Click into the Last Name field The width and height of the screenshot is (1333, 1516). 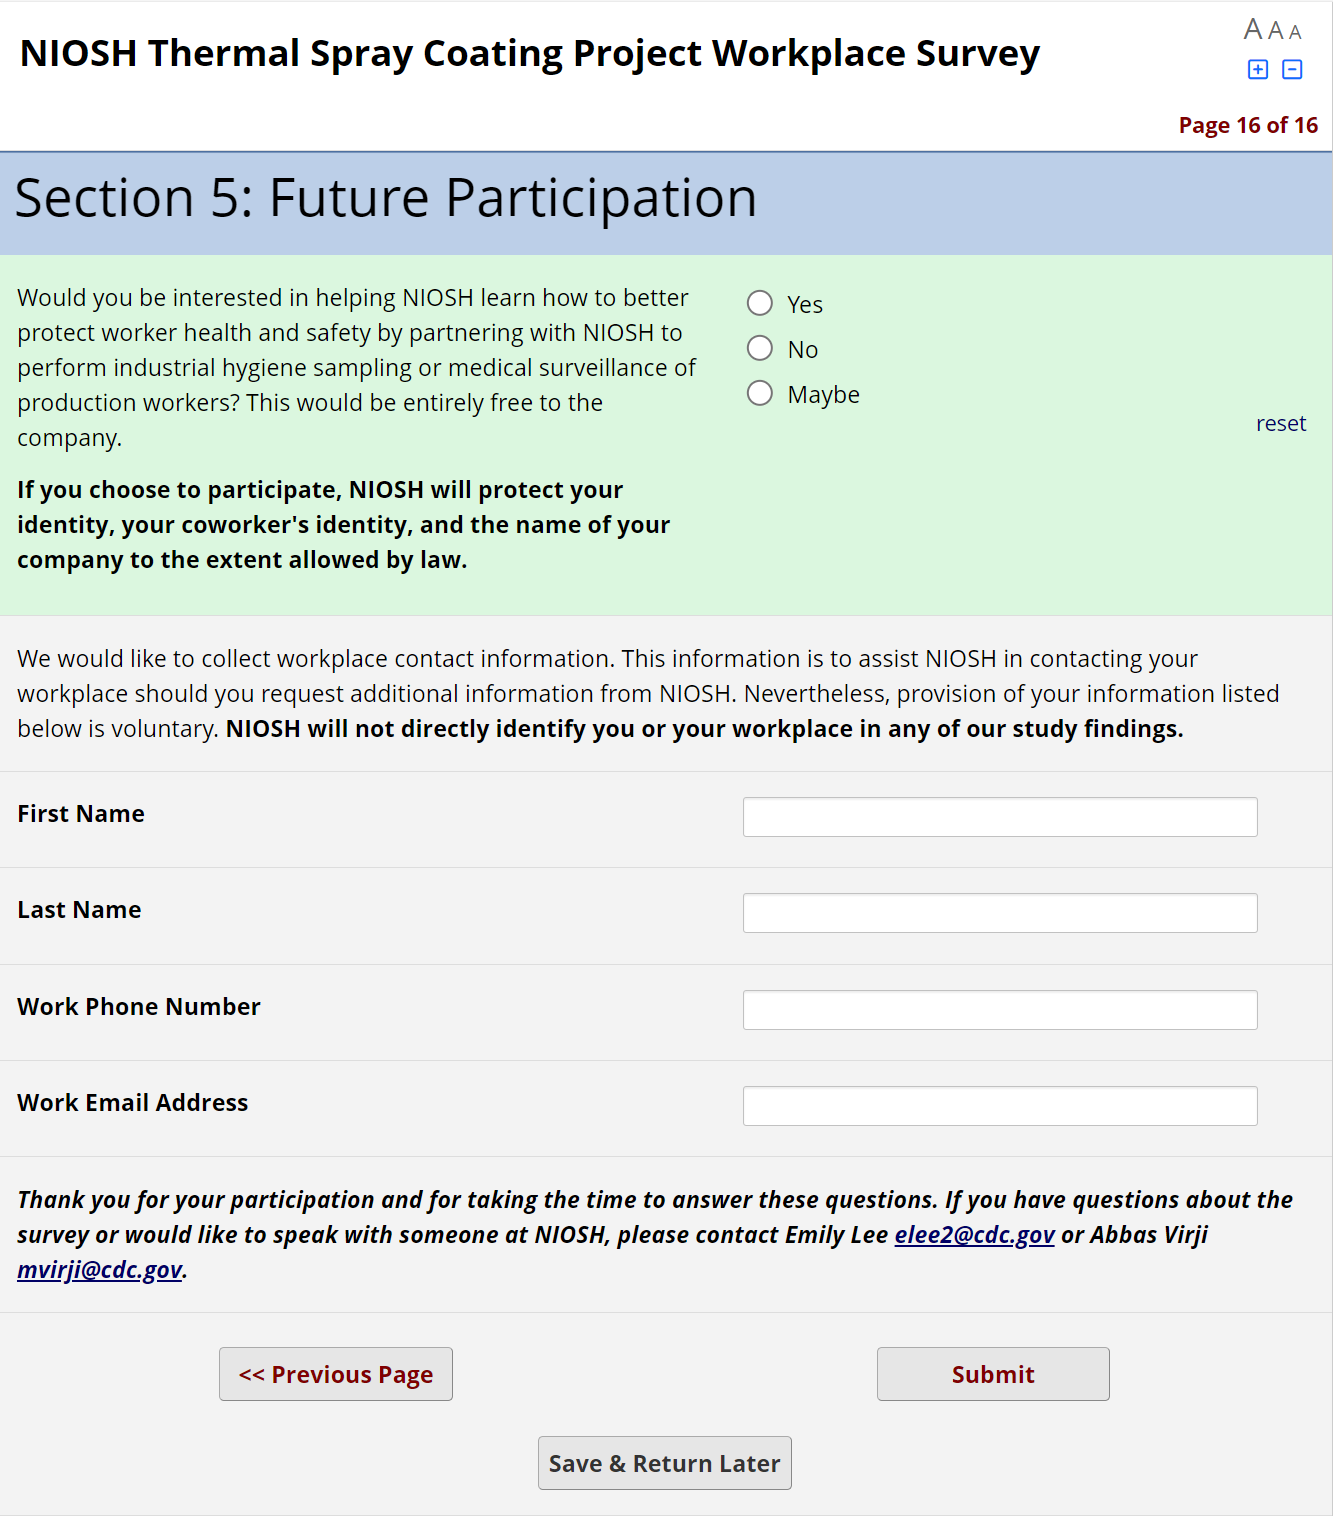pyautogui.click(x=999, y=913)
